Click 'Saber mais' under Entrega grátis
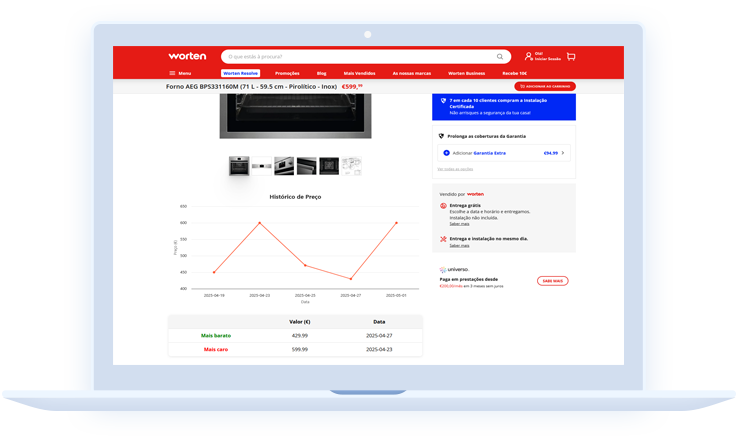 tap(459, 224)
